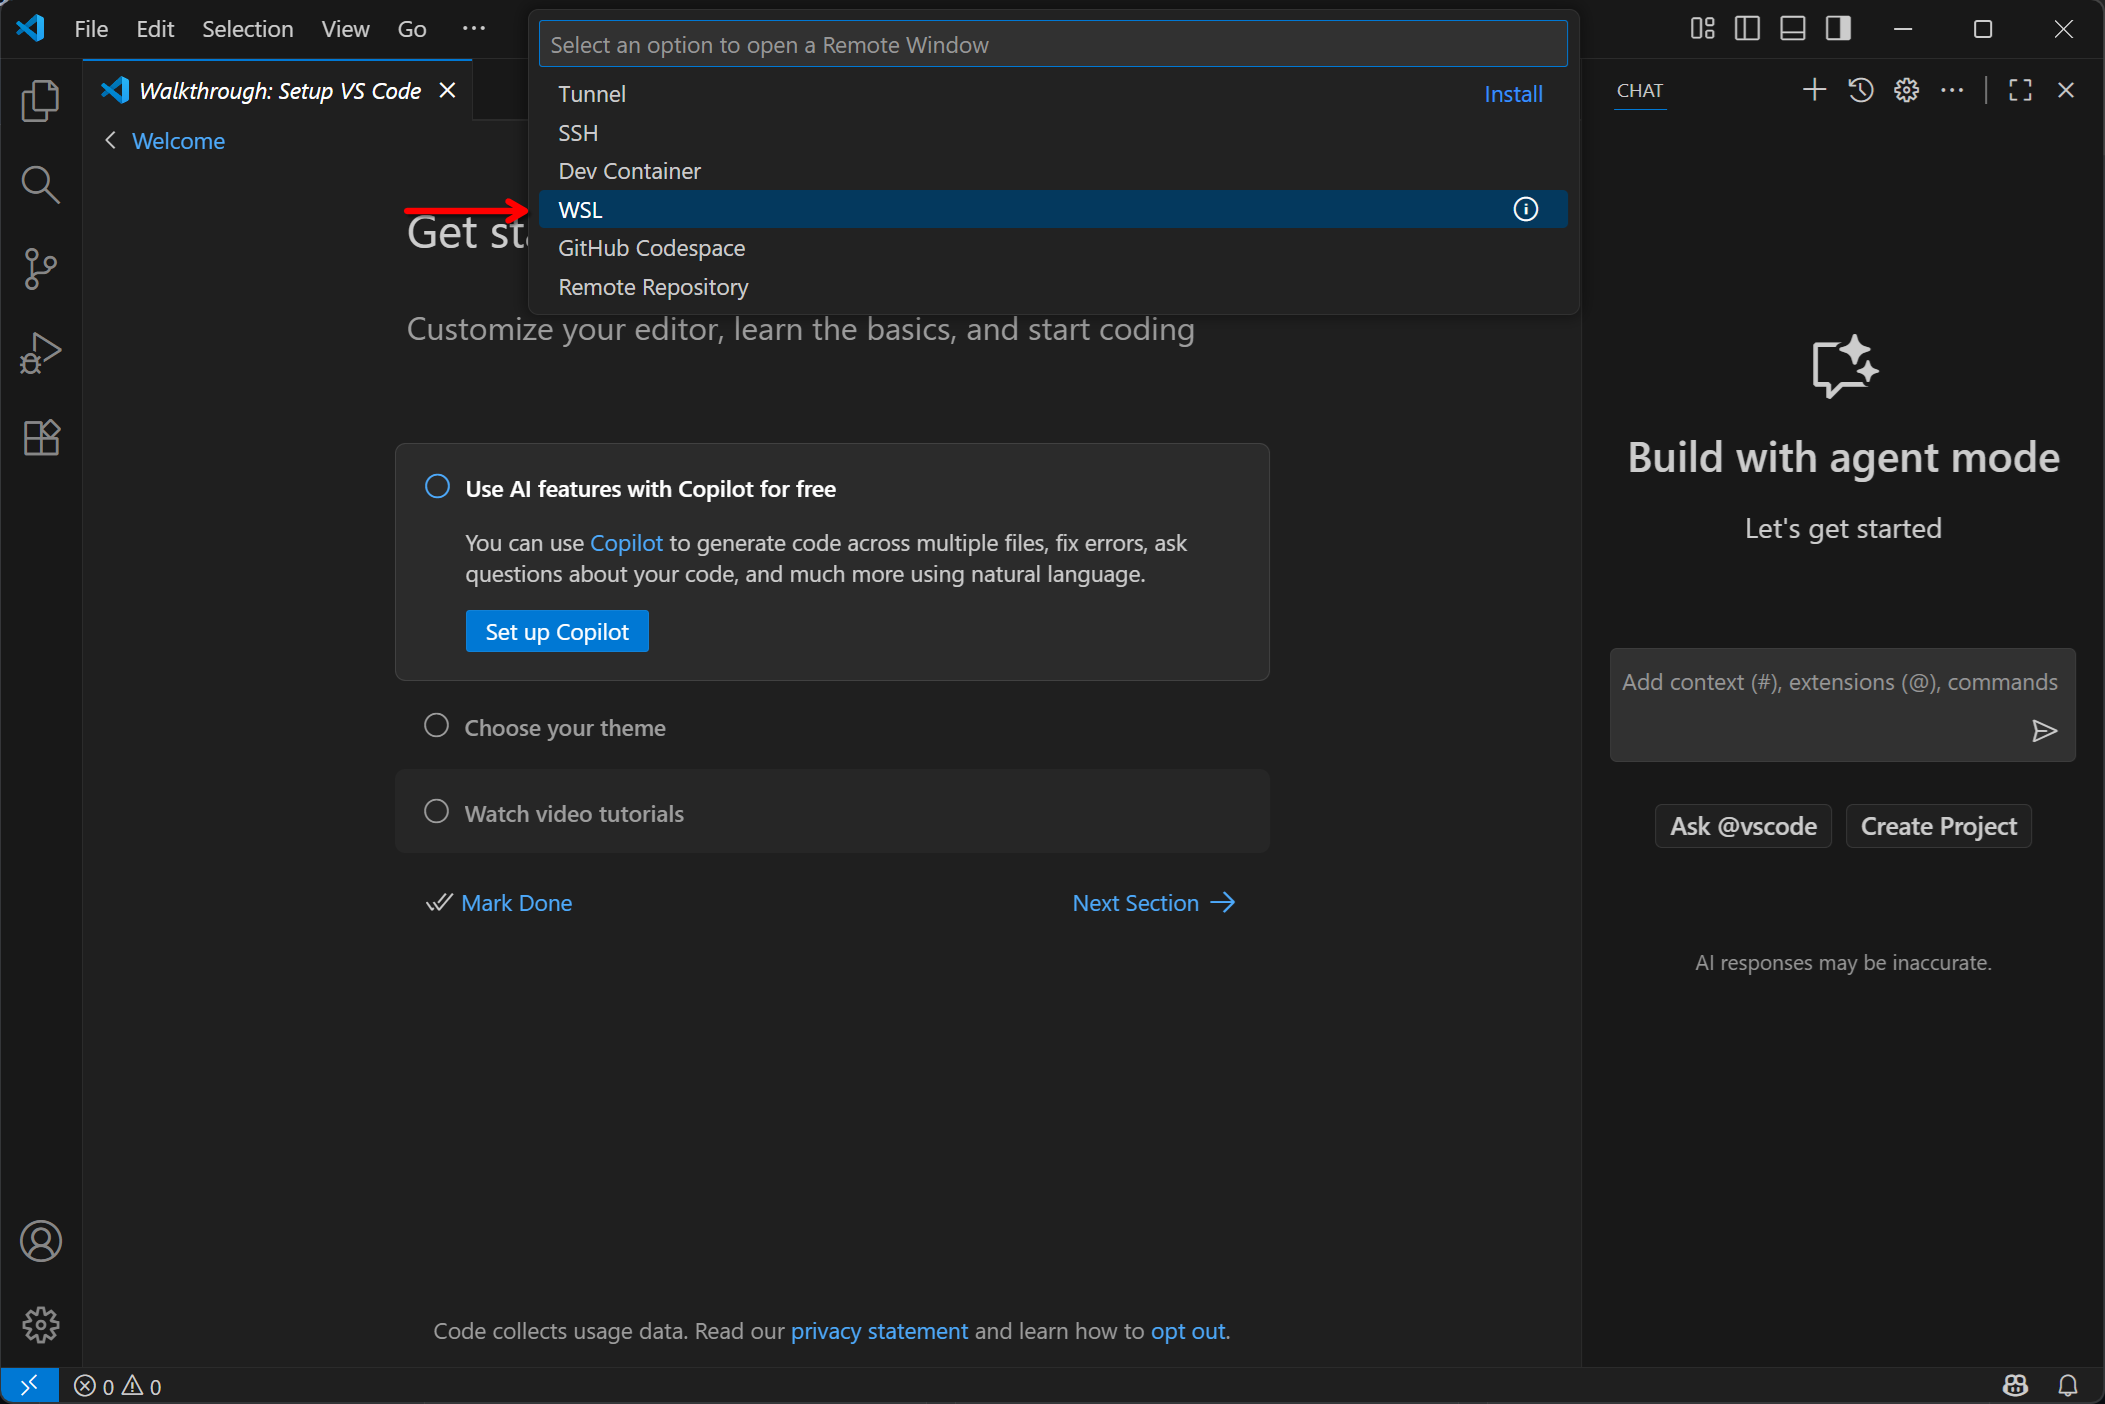Viewport: 2105px width, 1404px height.
Task: Click the WSL info icon
Action: click(1525, 209)
